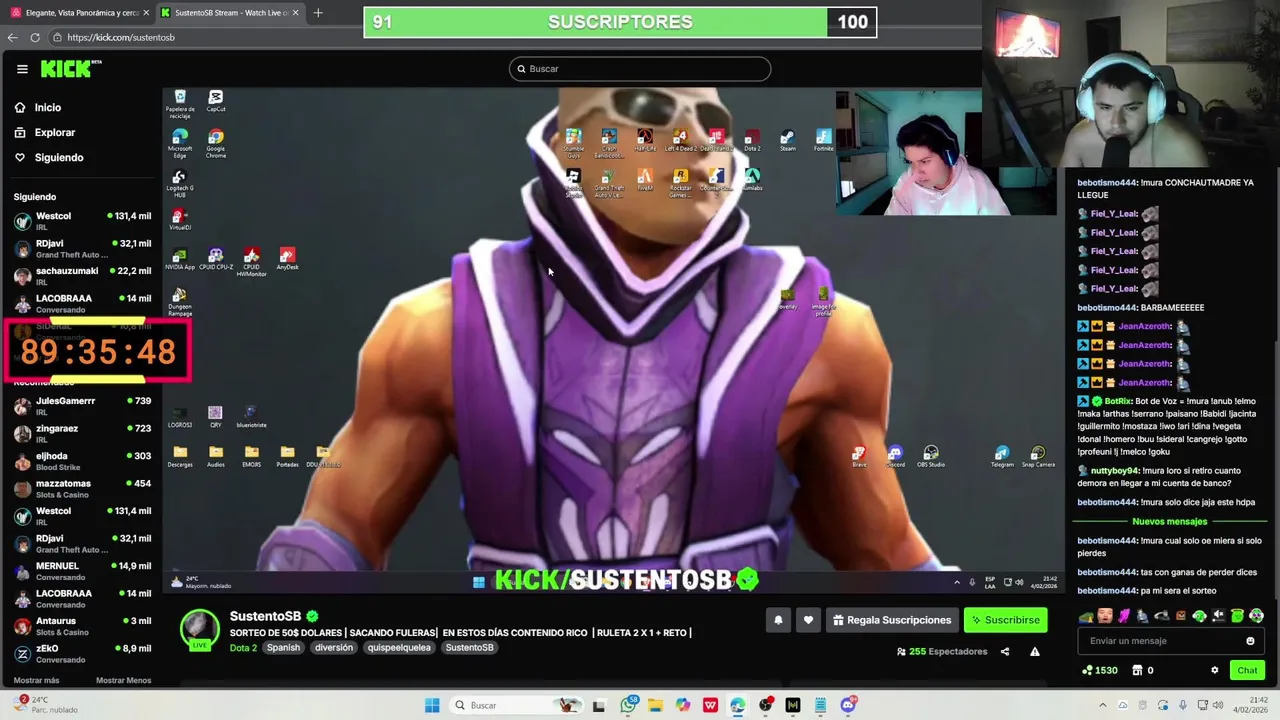This screenshot has height=720, width=1280.
Task: Open eljhoda Blood Strike channel
Action: coord(82,461)
